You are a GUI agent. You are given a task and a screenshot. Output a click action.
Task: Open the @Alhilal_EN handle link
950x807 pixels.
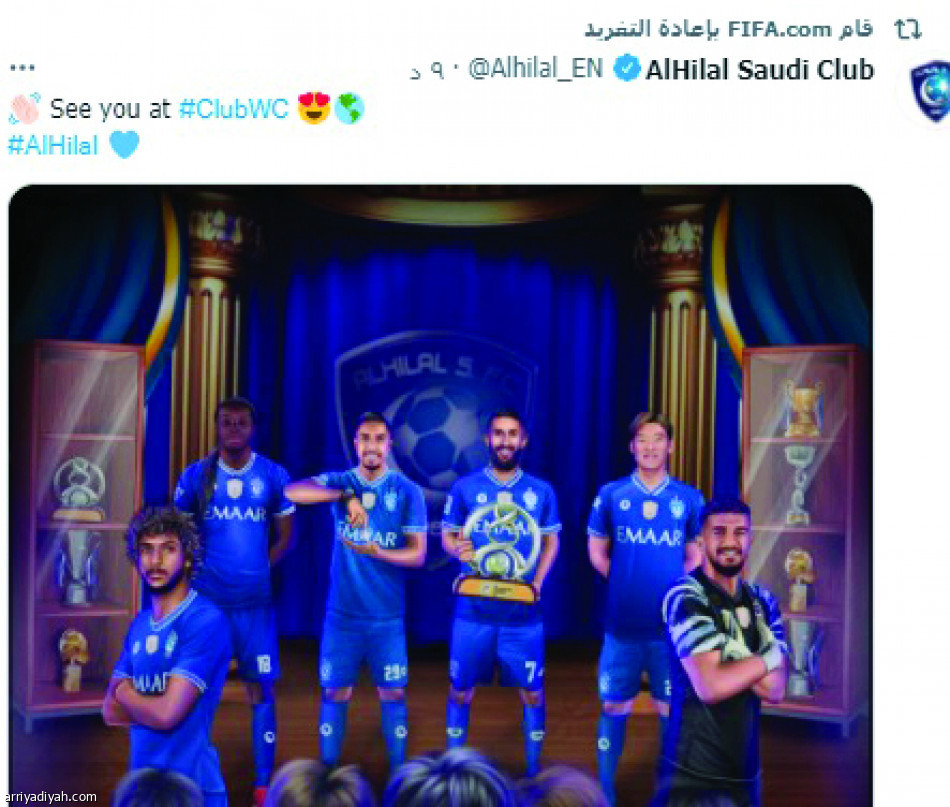coord(536,68)
